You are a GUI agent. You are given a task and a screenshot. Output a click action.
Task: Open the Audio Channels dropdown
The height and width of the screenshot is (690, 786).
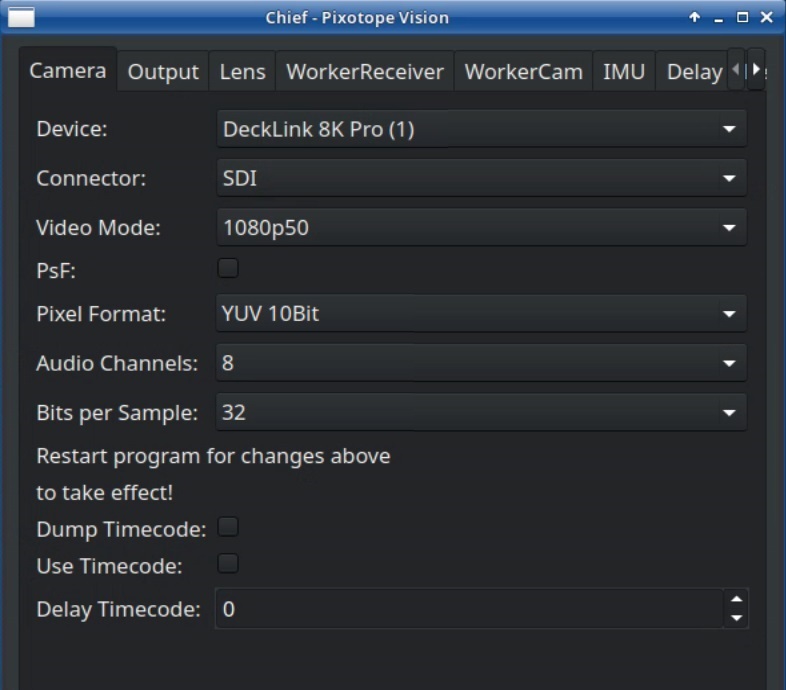pos(481,363)
